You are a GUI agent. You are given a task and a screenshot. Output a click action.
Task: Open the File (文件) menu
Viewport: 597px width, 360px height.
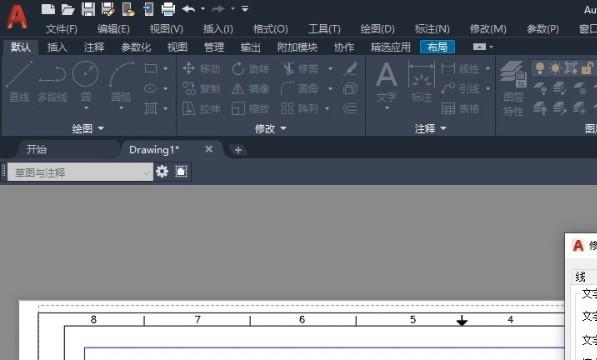coord(61,29)
